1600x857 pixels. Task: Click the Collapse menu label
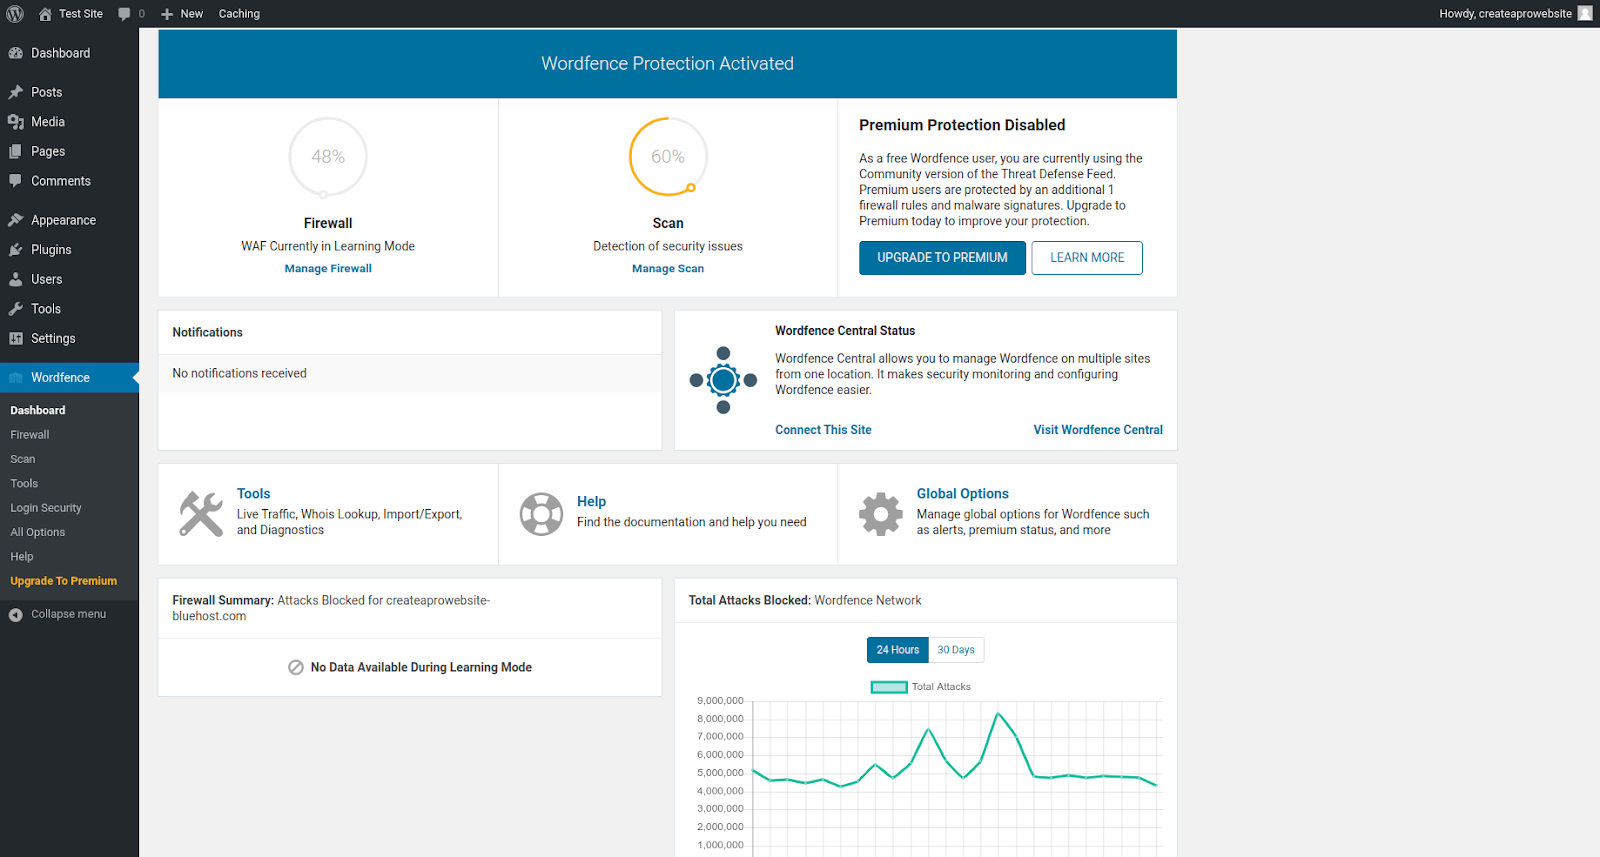tap(68, 614)
